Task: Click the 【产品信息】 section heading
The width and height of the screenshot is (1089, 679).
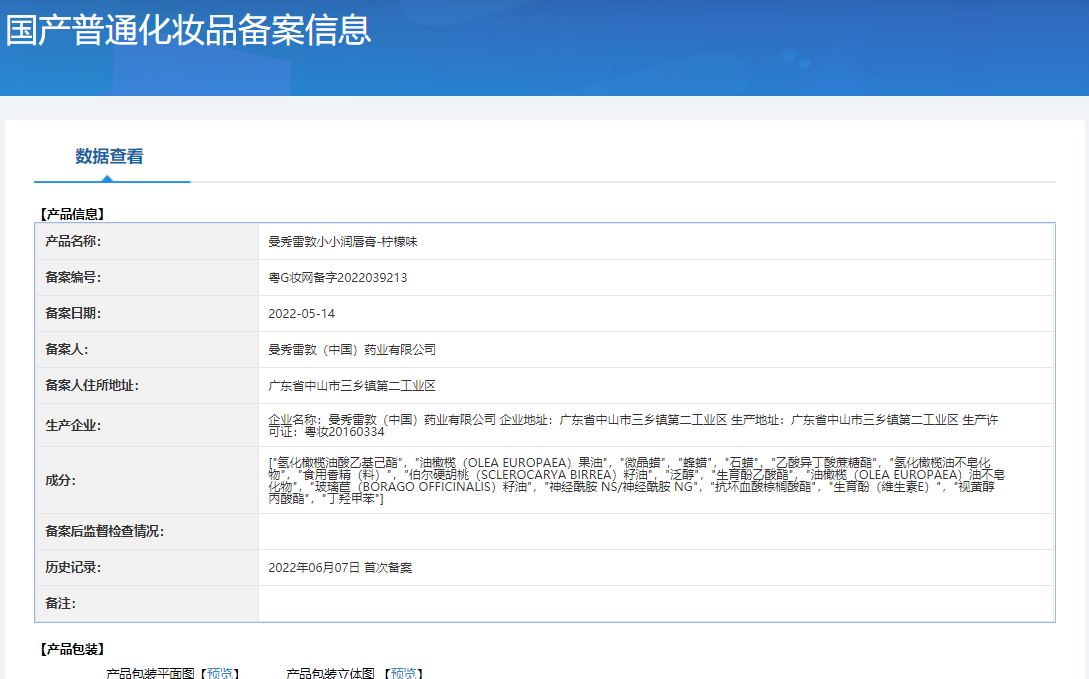Action: click(x=71, y=213)
